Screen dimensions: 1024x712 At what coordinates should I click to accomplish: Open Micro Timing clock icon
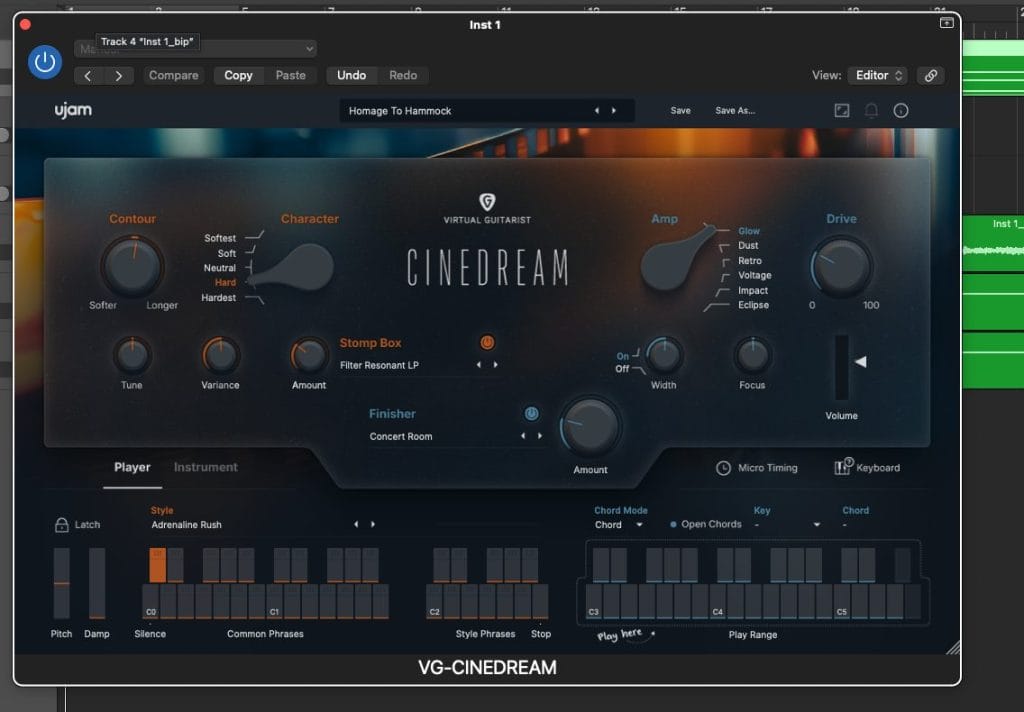click(x=723, y=468)
